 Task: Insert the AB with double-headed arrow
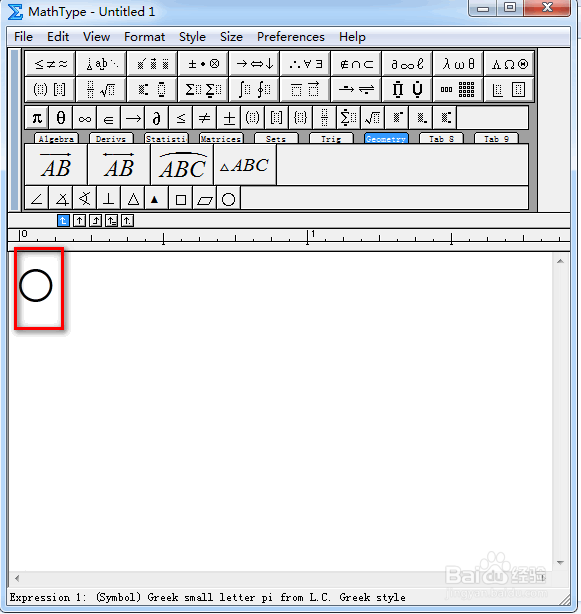[x=119, y=164]
